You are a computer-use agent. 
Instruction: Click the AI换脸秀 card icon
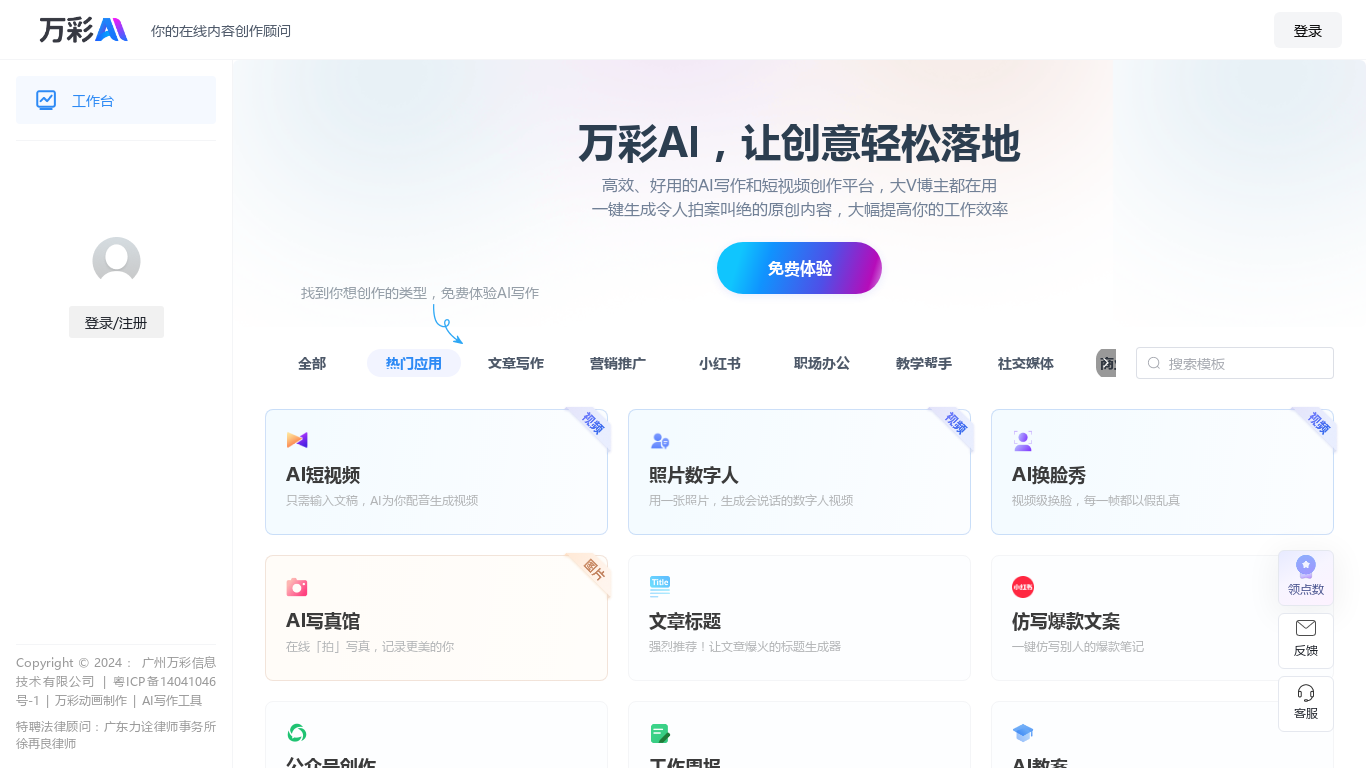[x=1023, y=441]
